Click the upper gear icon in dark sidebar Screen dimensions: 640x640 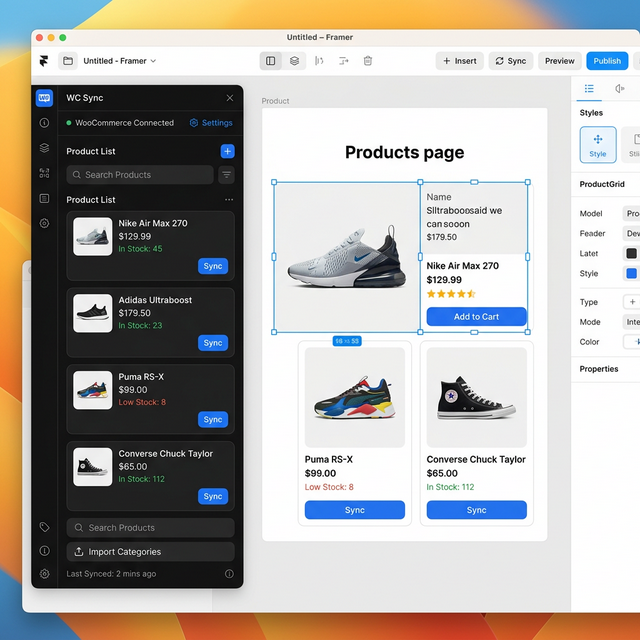pyautogui.click(x=44, y=223)
